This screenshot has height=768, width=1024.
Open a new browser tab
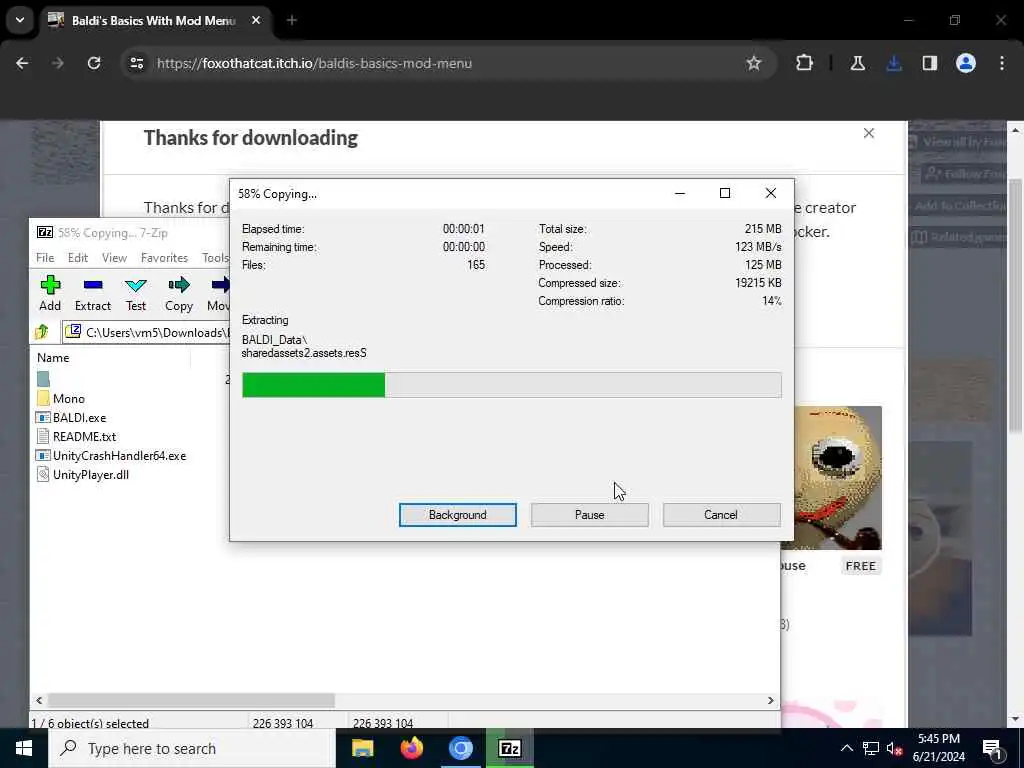point(292,20)
